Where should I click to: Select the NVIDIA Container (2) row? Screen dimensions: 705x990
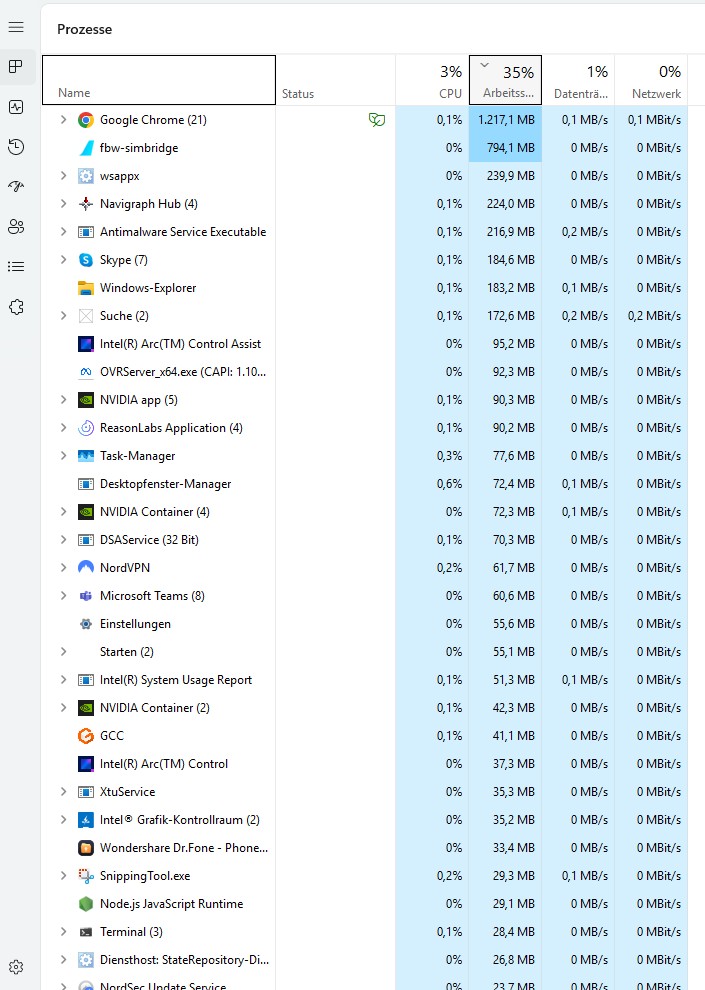tap(365, 708)
